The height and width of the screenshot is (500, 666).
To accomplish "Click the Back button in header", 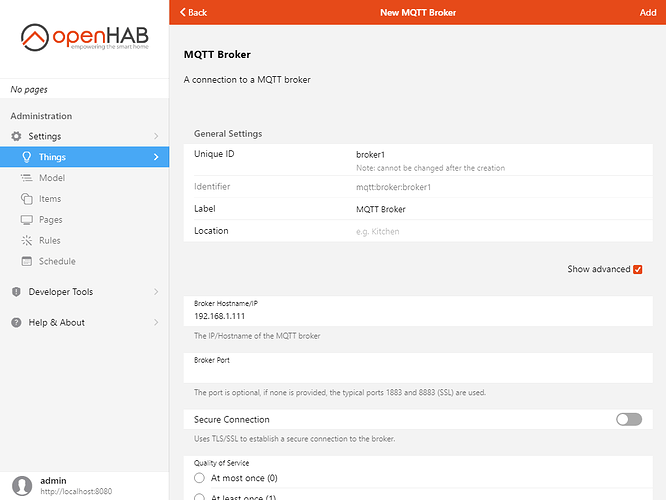I will tap(194, 12).
